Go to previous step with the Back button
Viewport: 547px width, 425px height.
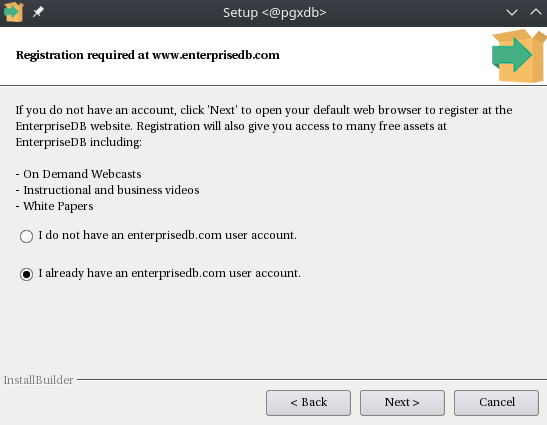(308, 403)
